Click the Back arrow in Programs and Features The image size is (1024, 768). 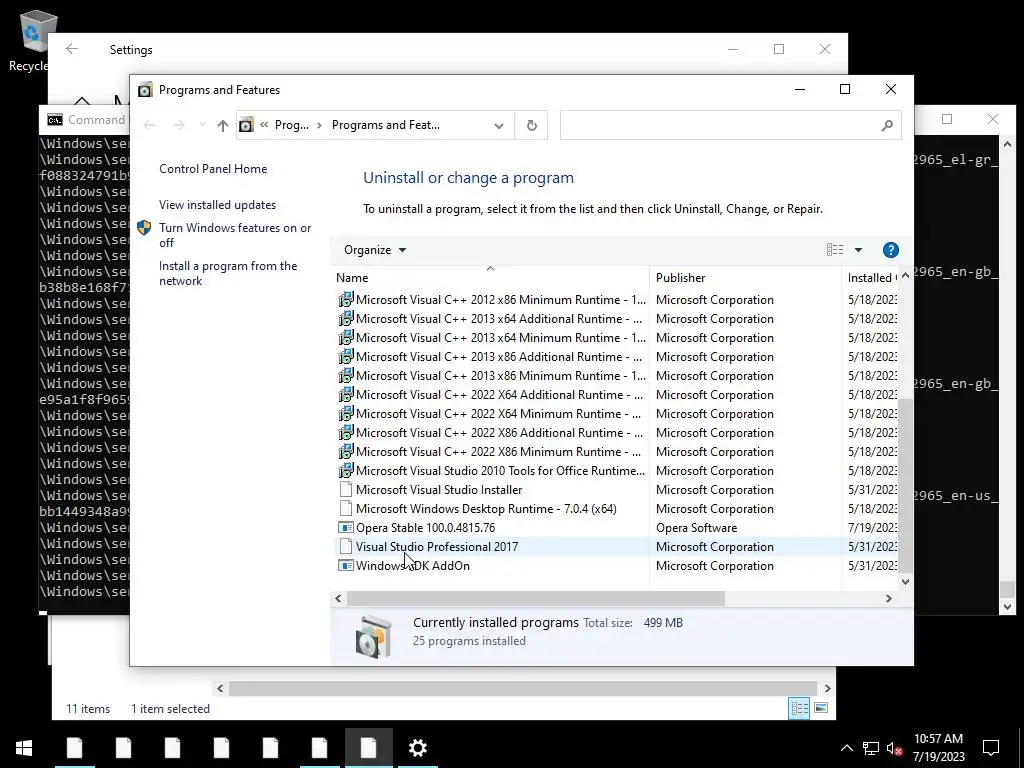click(149, 125)
